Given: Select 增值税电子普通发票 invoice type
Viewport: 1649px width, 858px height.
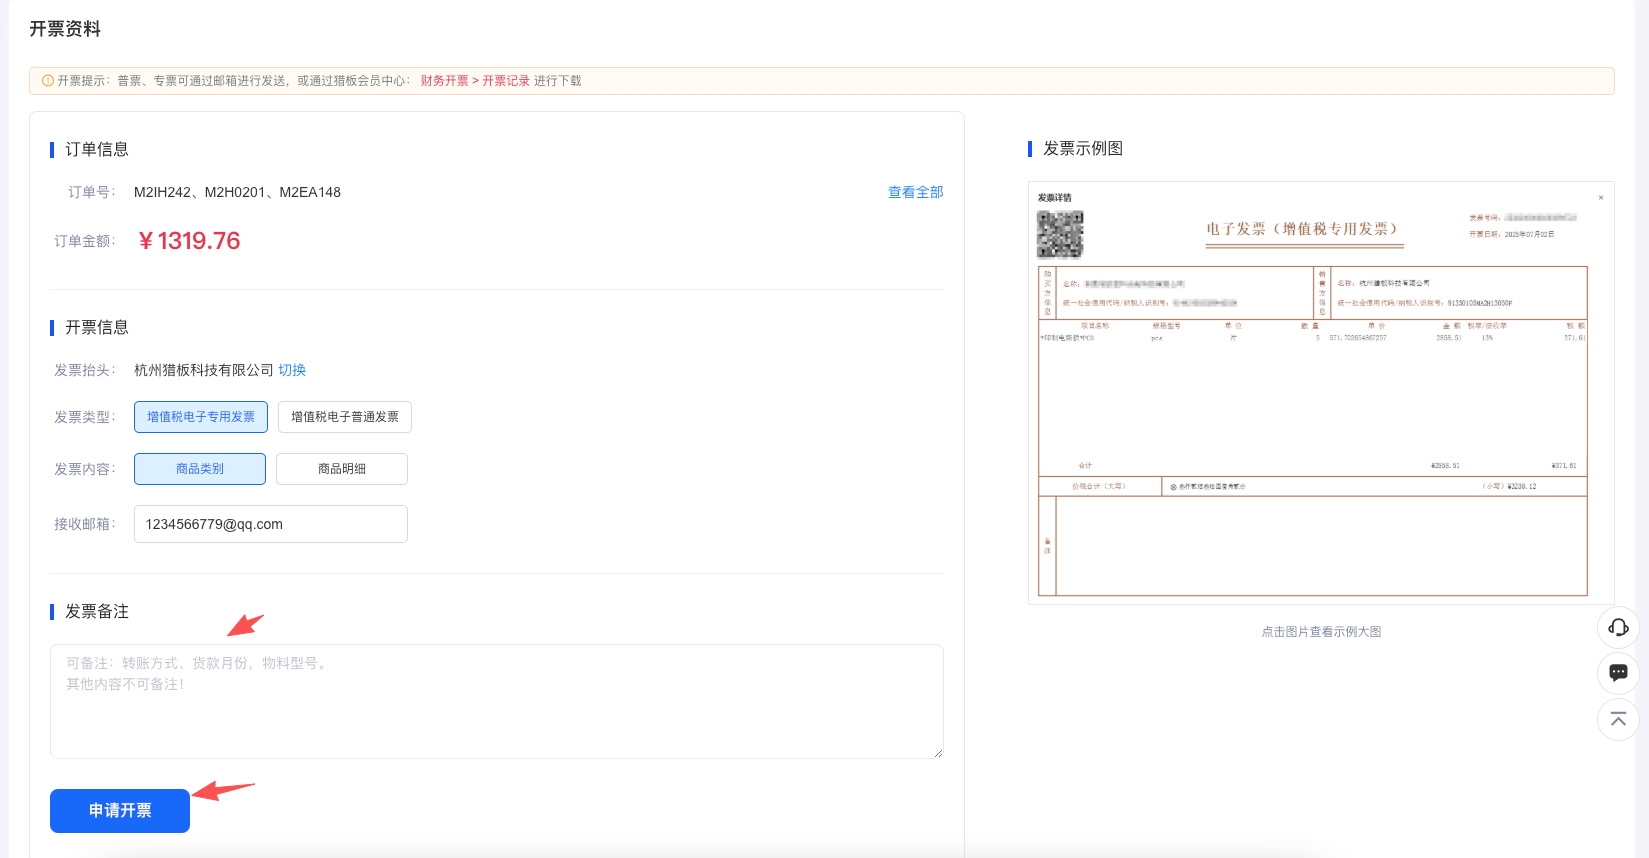Looking at the screenshot, I should tap(345, 417).
